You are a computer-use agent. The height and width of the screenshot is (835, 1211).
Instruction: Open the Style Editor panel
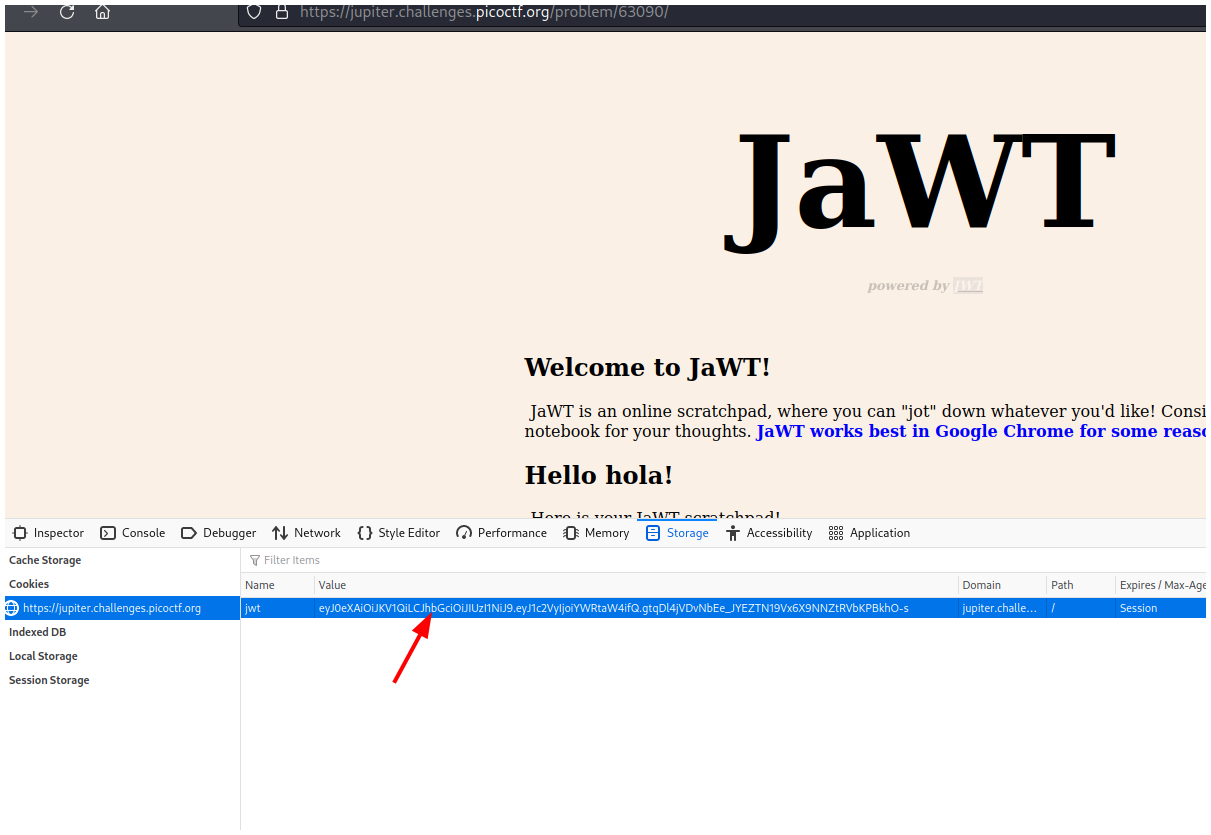point(399,533)
